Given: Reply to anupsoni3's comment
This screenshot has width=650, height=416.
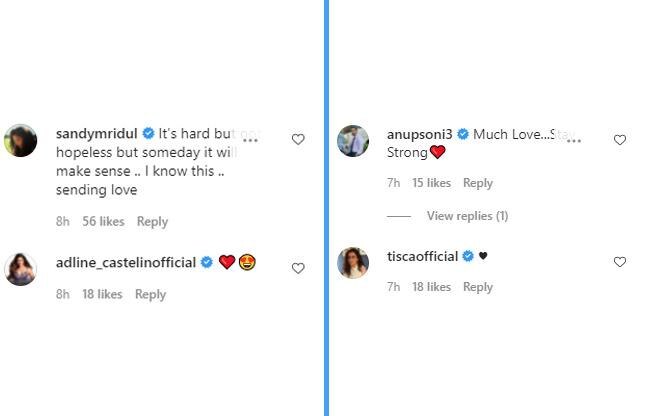Looking at the screenshot, I should tap(478, 183).
